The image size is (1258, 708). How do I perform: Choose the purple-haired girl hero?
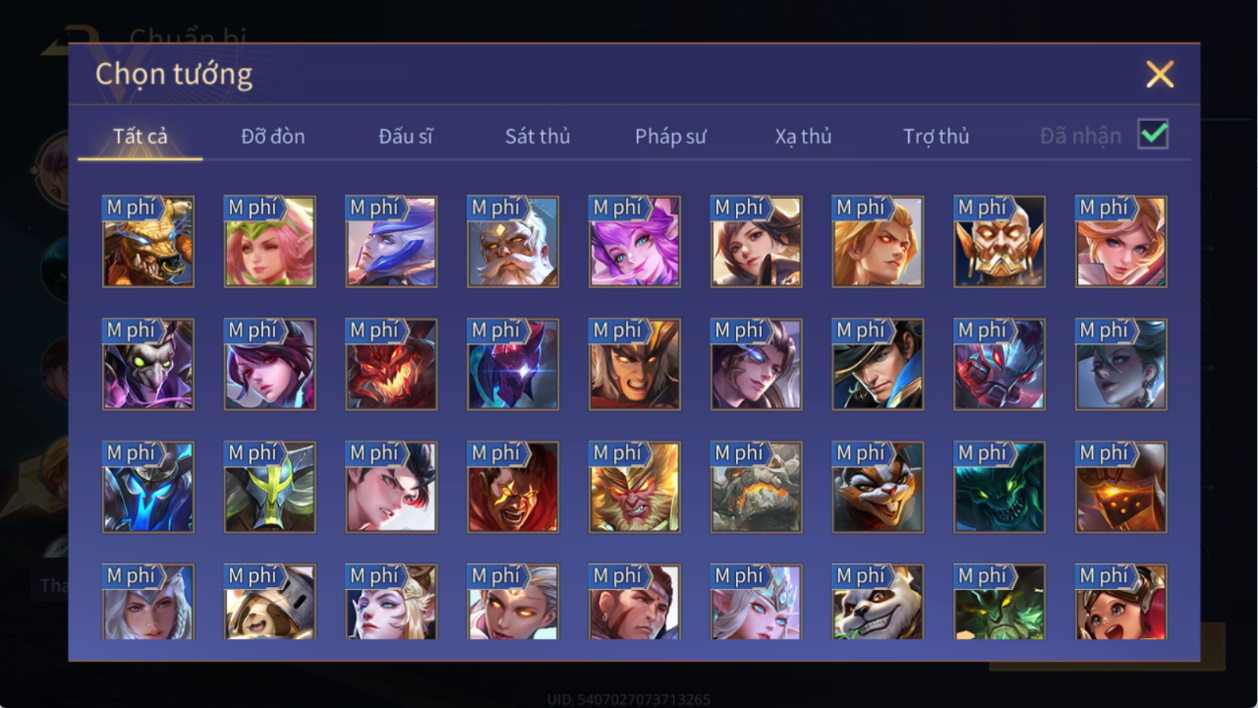tap(635, 242)
